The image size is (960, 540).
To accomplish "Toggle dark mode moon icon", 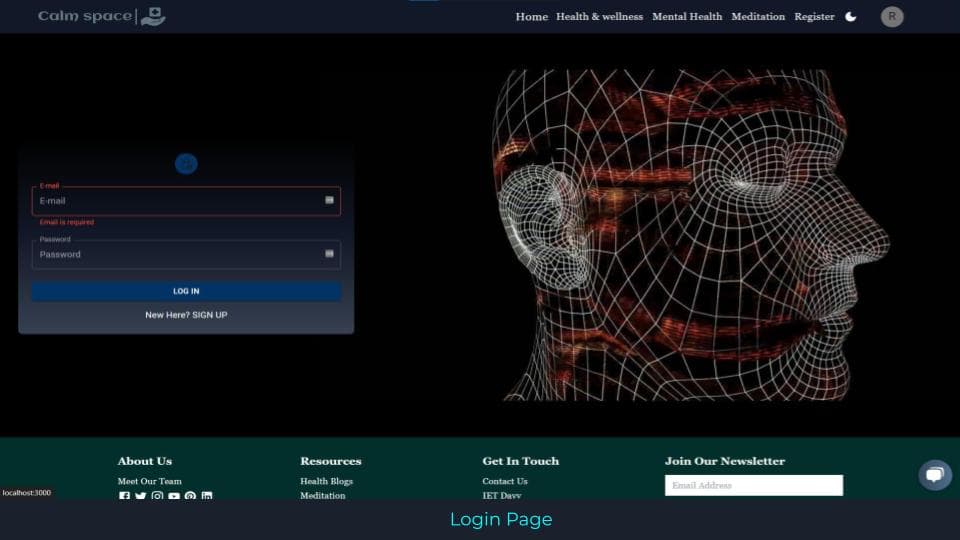I will pyautogui.click(x=850, y=17).
